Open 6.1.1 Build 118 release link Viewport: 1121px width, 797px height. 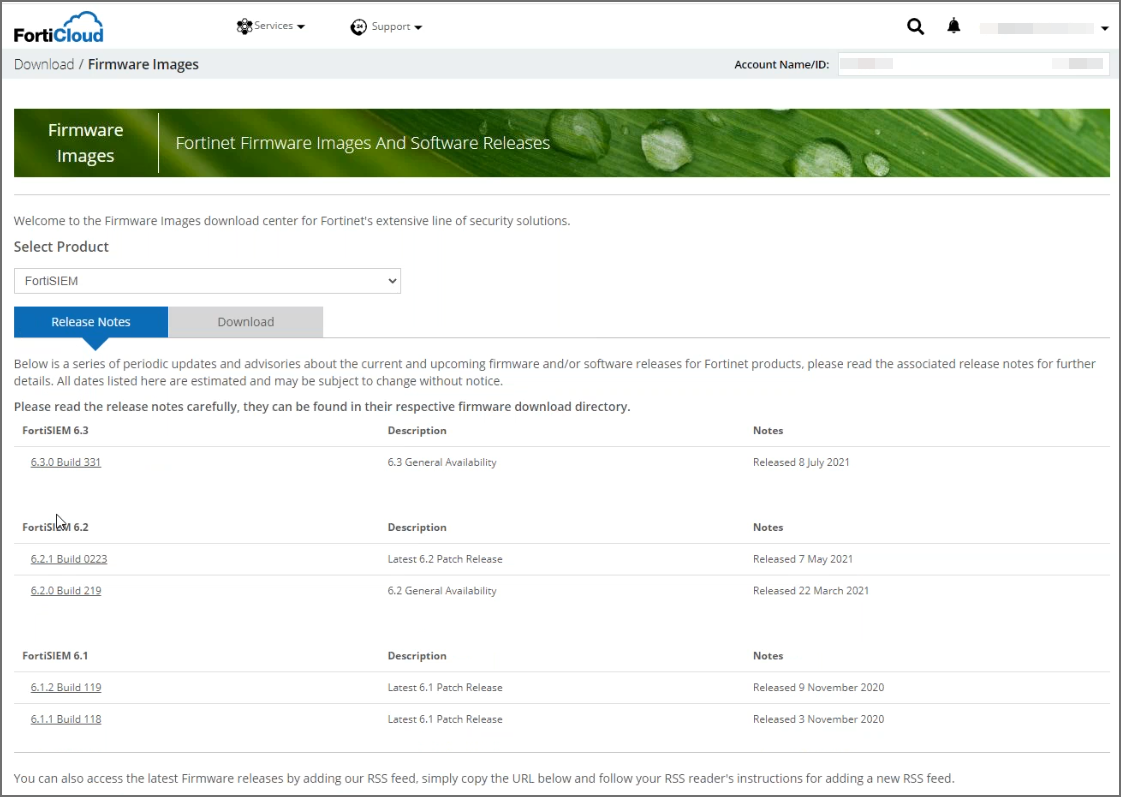(66, 719)
